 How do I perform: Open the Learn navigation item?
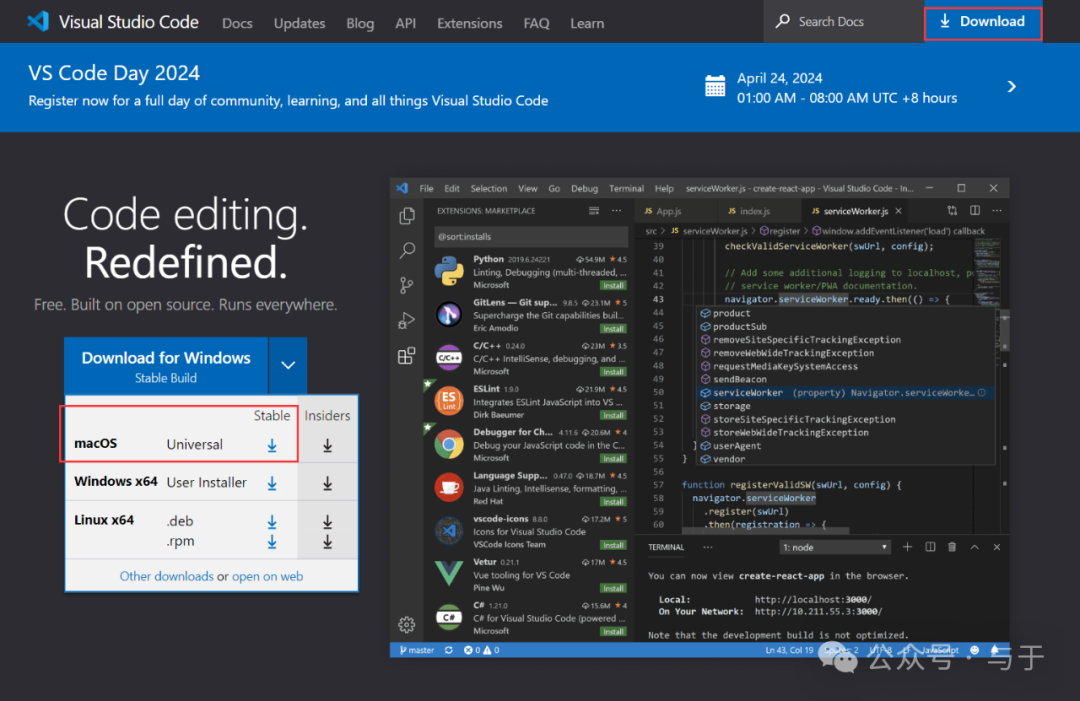pos(587,23)
